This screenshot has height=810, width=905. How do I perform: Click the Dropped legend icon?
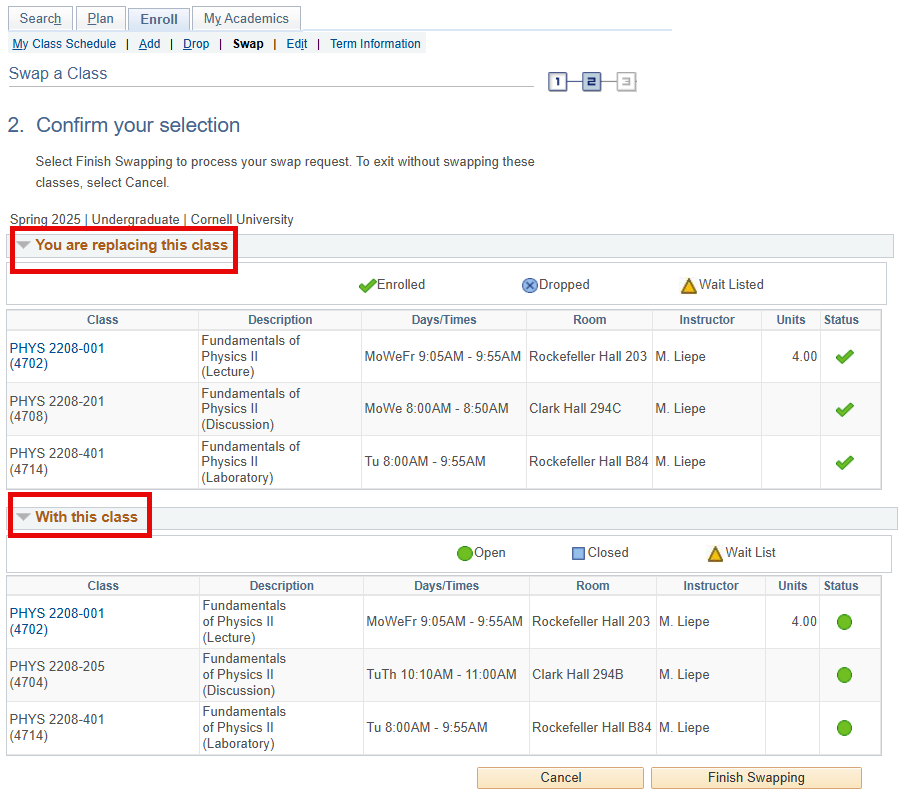click(x=530, y=285)
